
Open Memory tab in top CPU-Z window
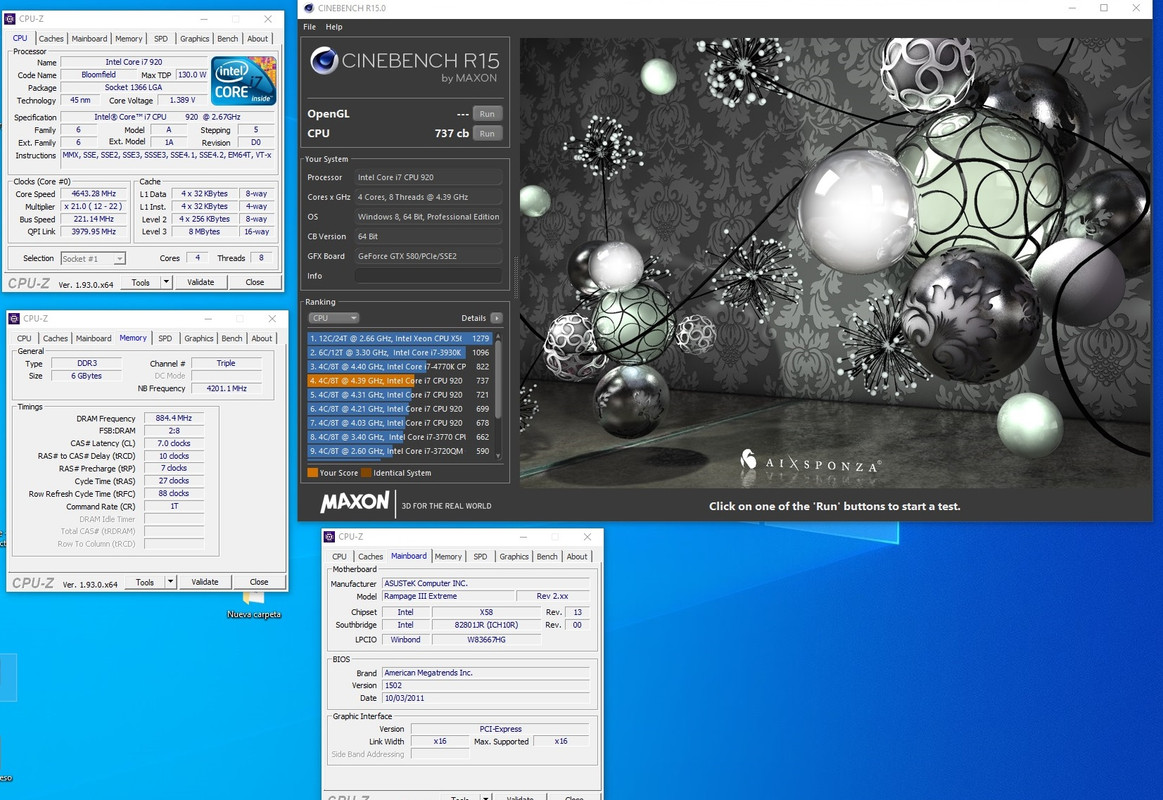pos(128,39)
